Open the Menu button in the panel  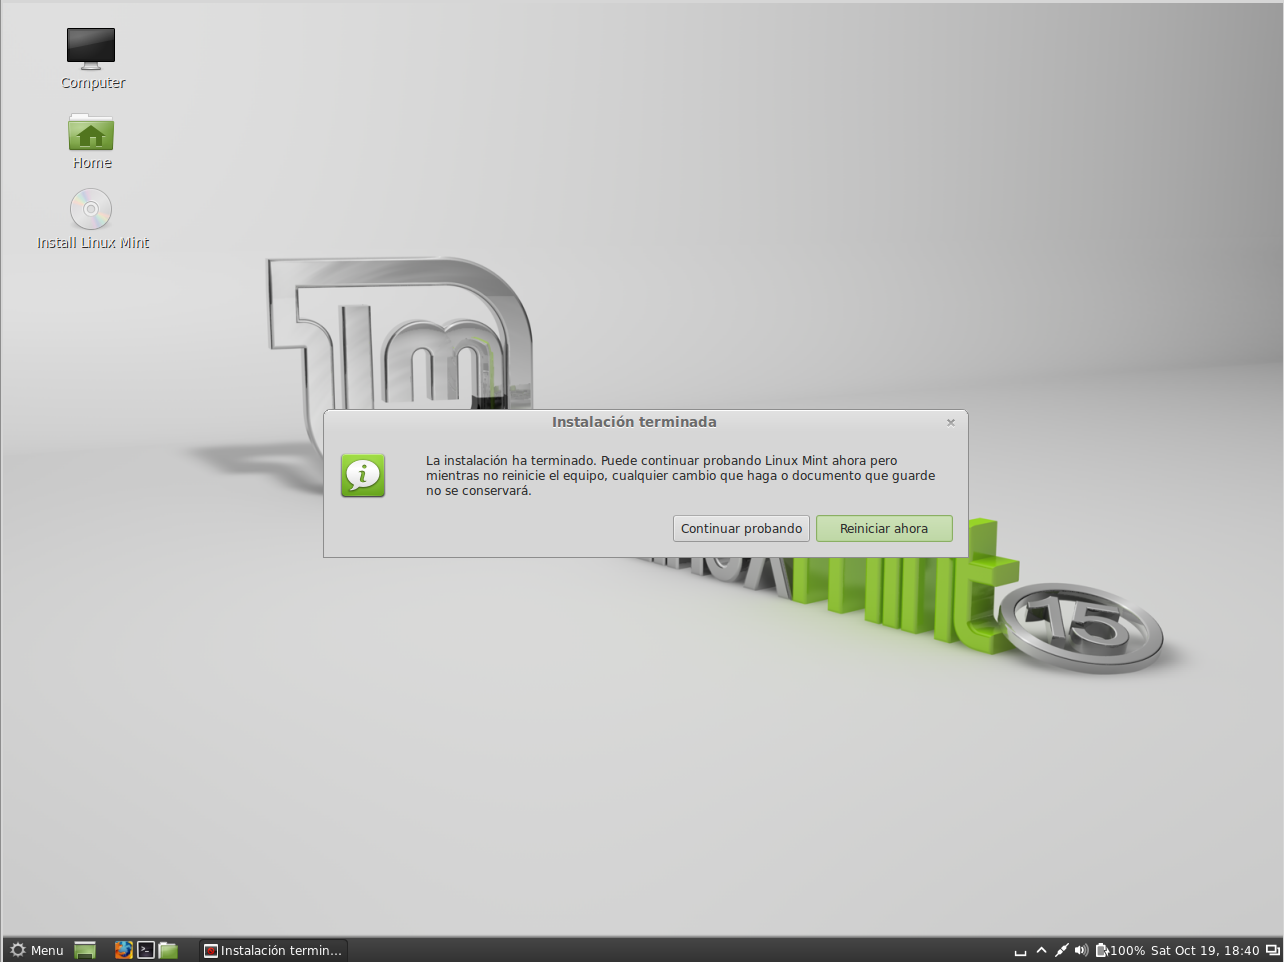tap(37, 950)
